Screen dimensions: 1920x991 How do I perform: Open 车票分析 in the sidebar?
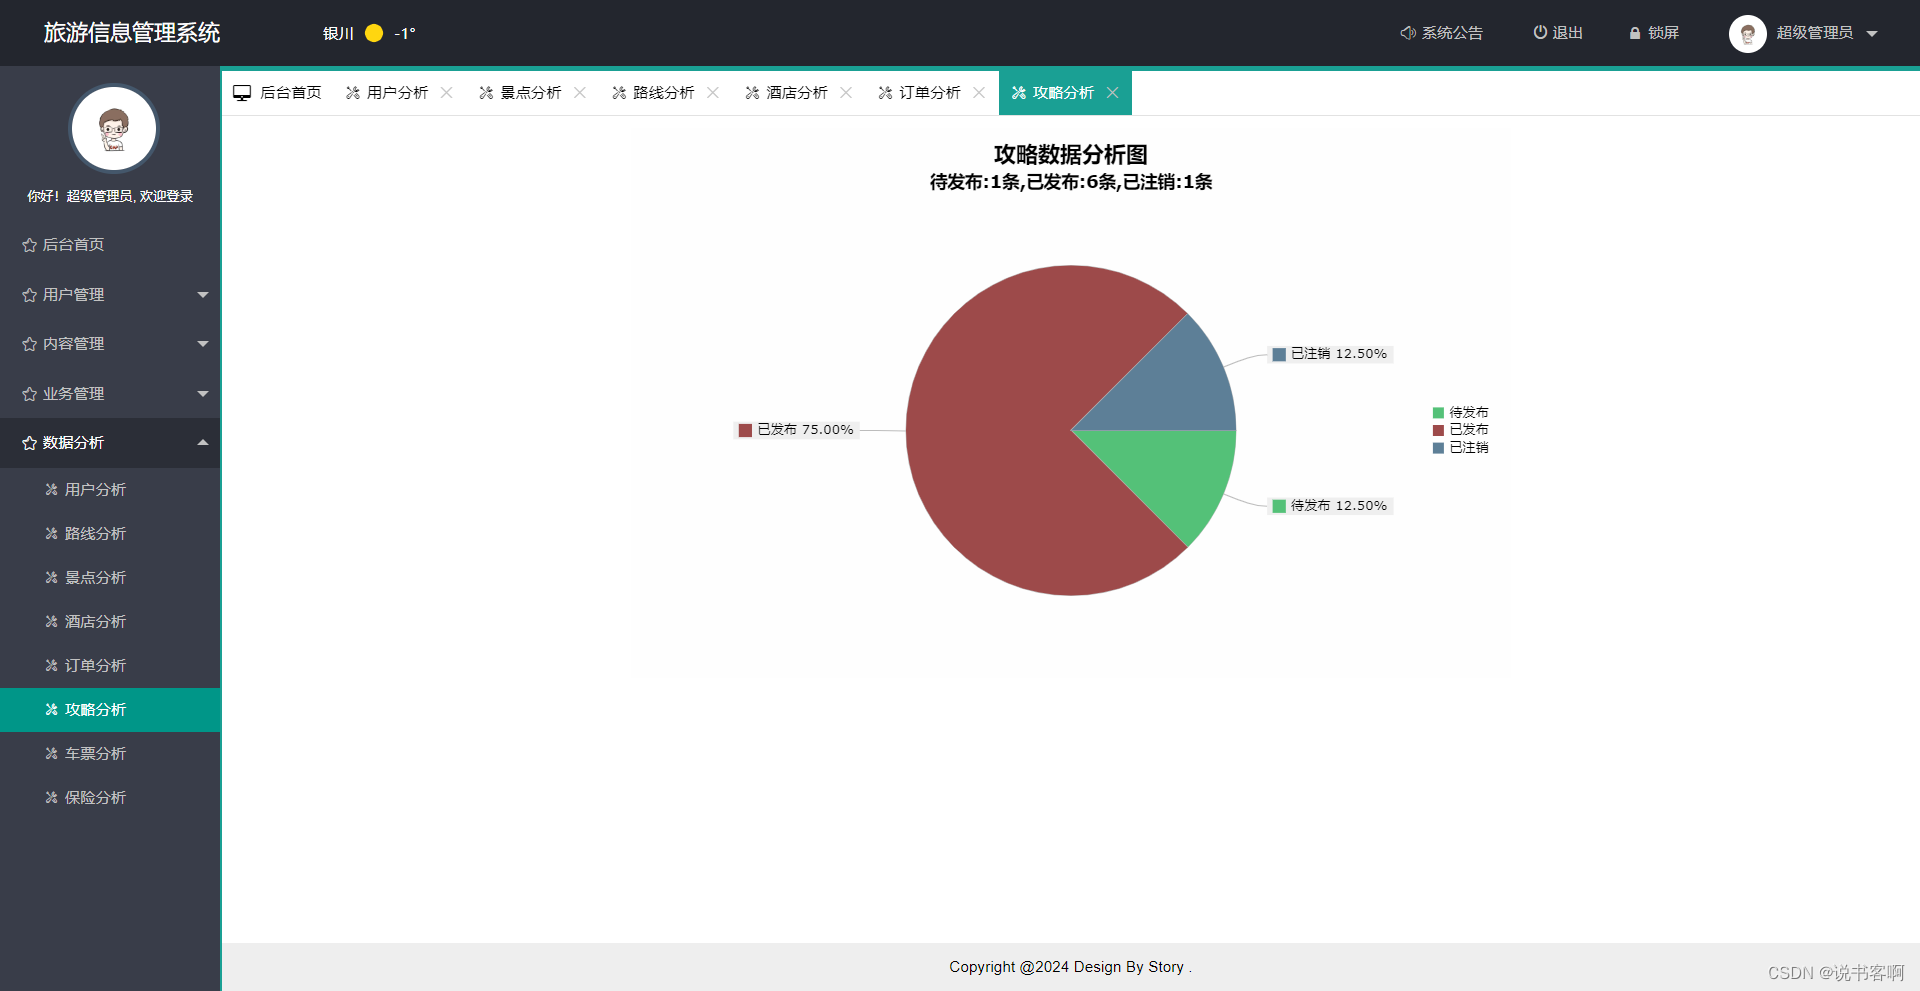pos(110,754)
